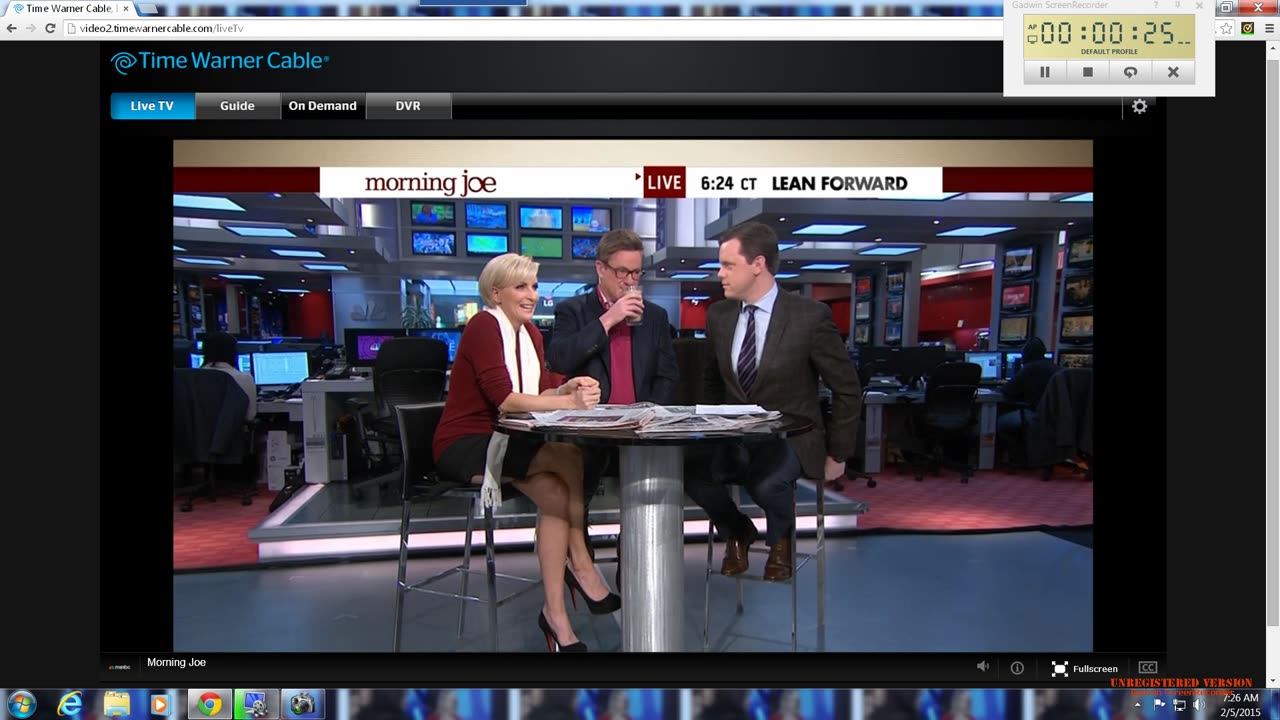Bookmark this page with the star
1280x720 pixels.
click(1226, 28)
